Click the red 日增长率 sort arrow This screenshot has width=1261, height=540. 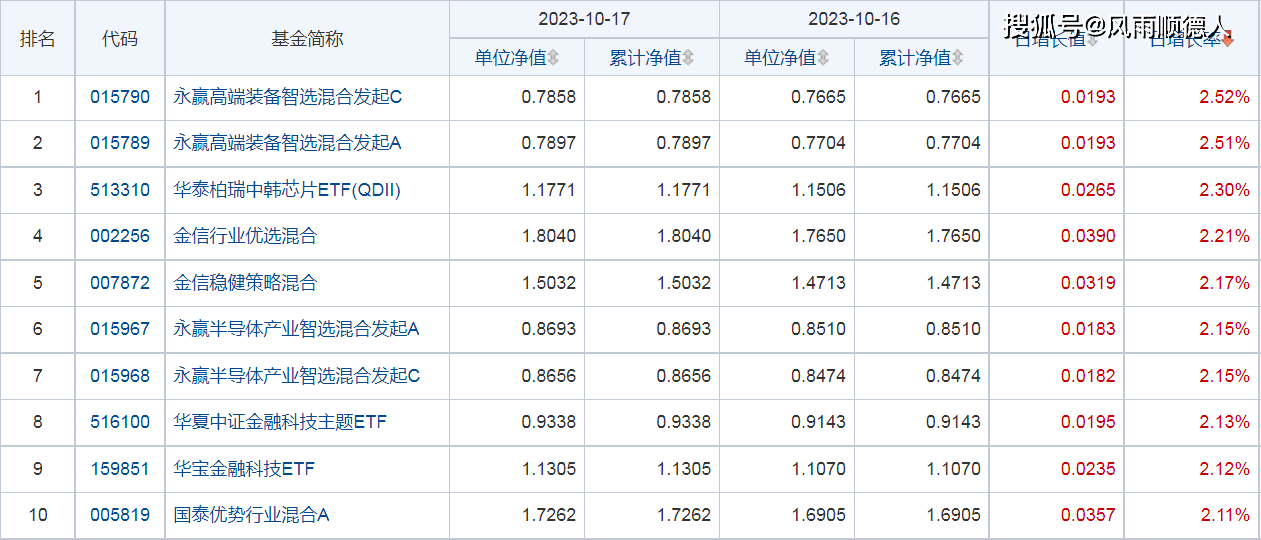pyautogui.click(x=1227, y=40)
